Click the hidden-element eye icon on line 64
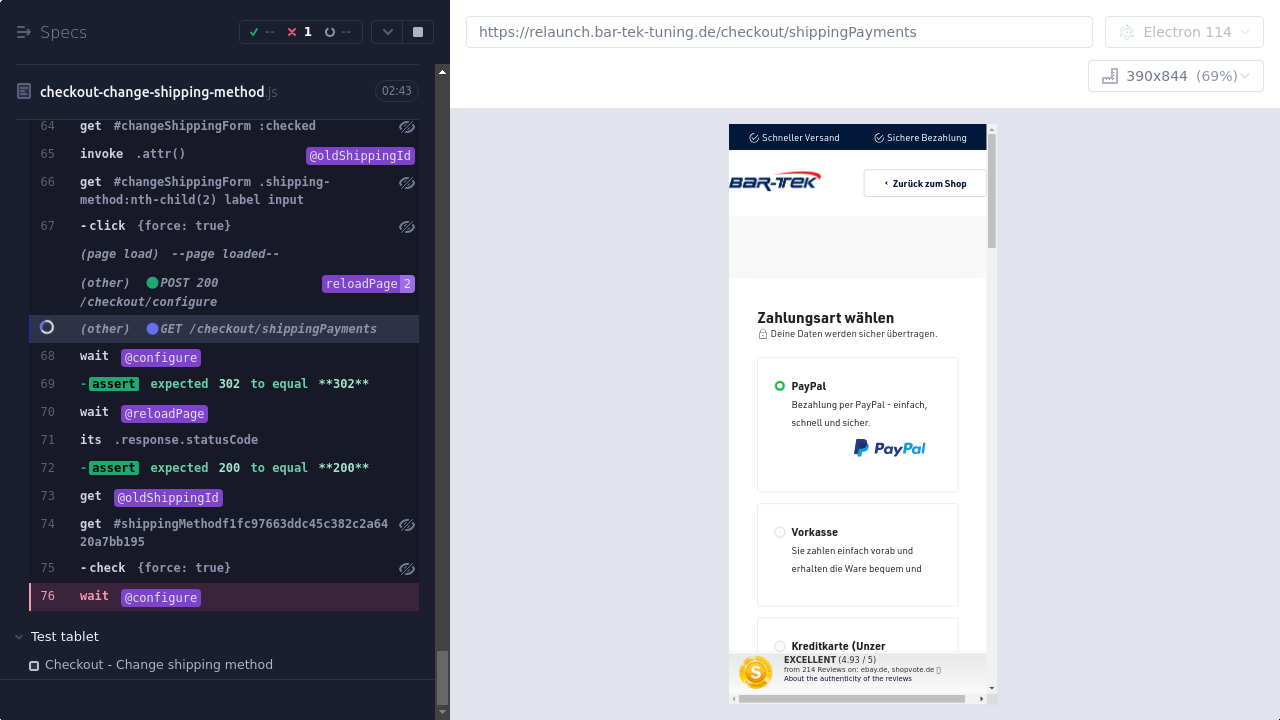 [406, 127]
